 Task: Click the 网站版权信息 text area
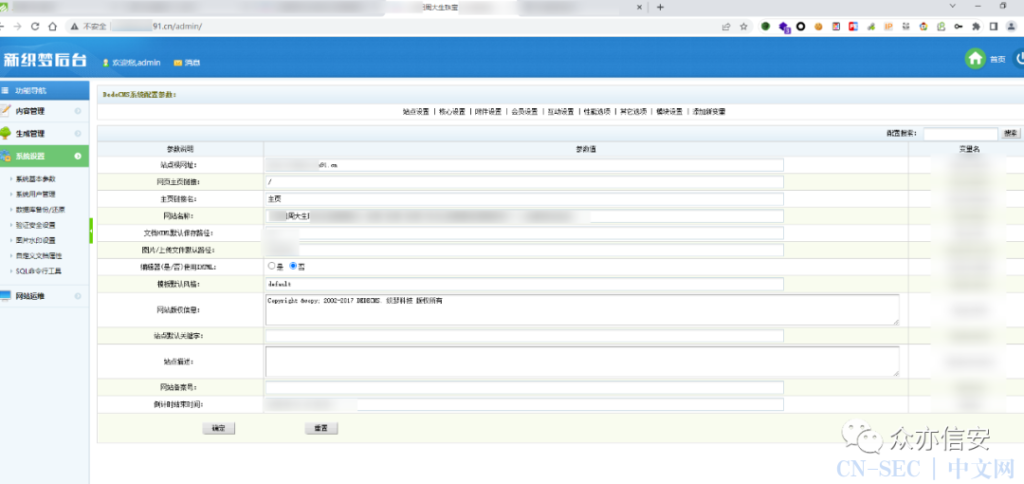click(x=582, y=310)
